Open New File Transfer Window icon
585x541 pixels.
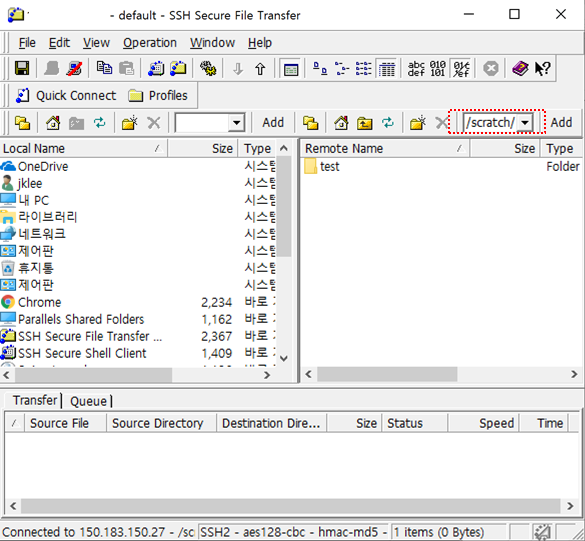tap(178, 68)
